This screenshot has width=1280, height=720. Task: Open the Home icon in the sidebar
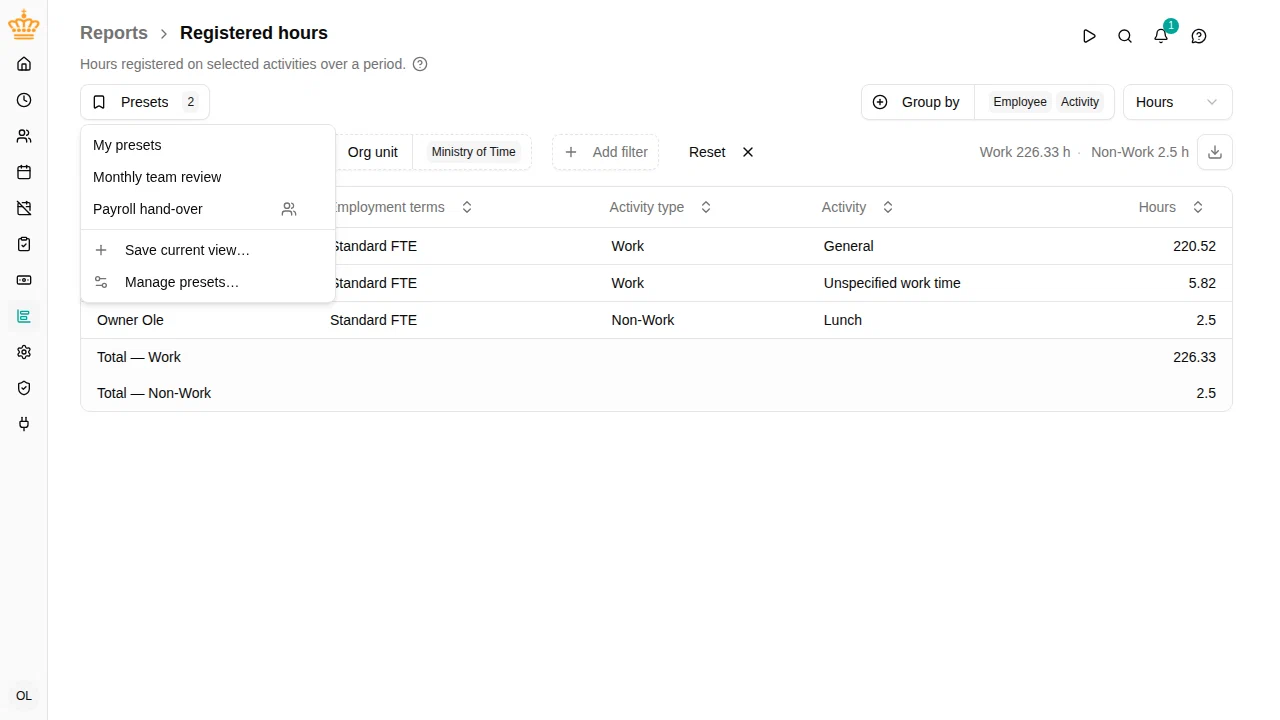[x=24, y=64]
